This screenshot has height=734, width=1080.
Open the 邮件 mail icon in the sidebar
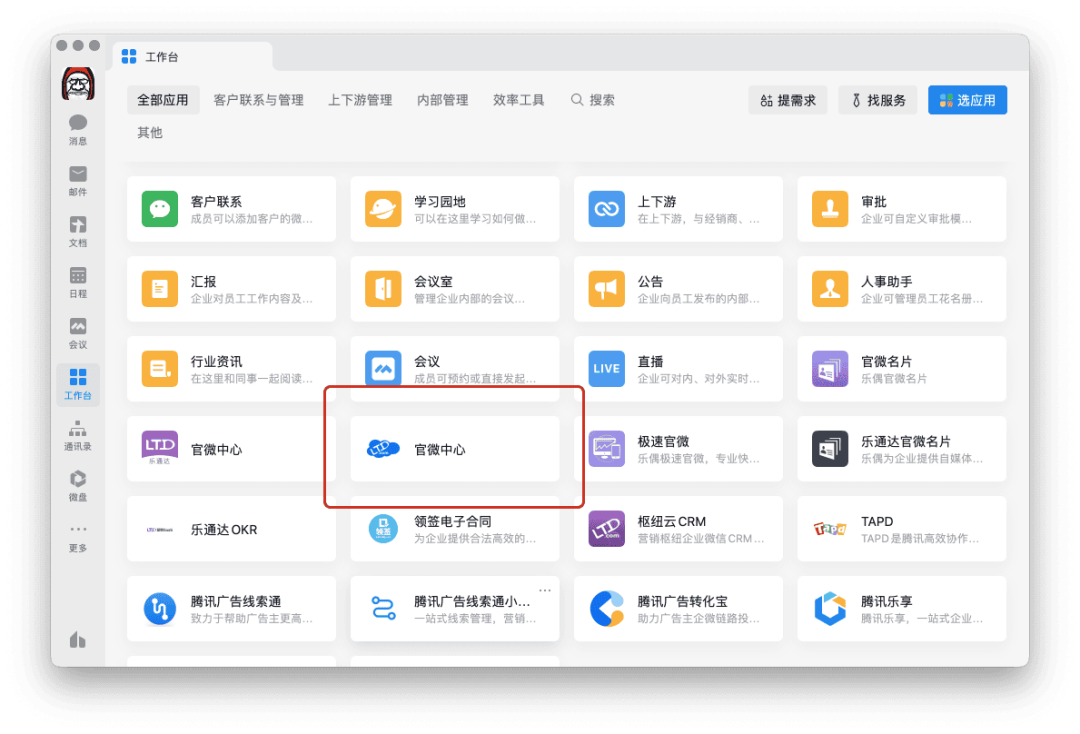tap(78, 180)
